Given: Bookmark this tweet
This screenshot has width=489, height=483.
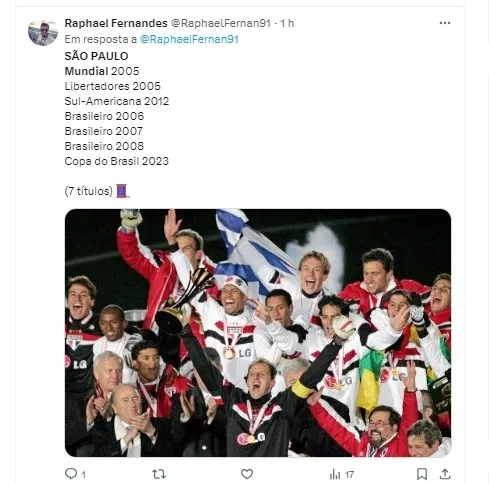Looking at the screenshot, I should [422, 474].
